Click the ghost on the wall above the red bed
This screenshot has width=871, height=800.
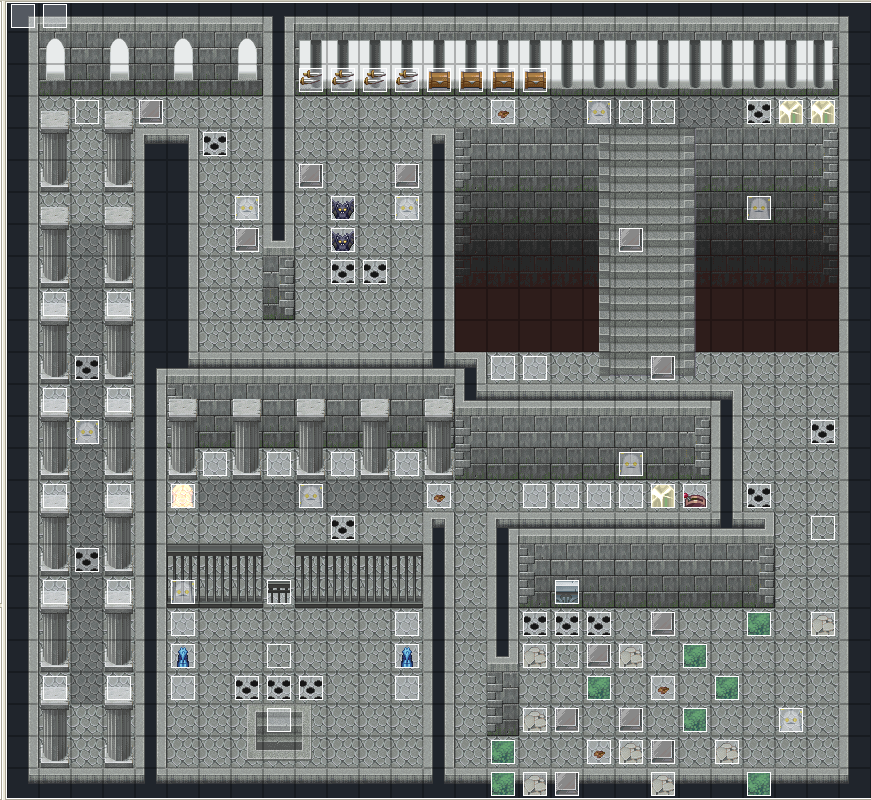tap(631, 464)
